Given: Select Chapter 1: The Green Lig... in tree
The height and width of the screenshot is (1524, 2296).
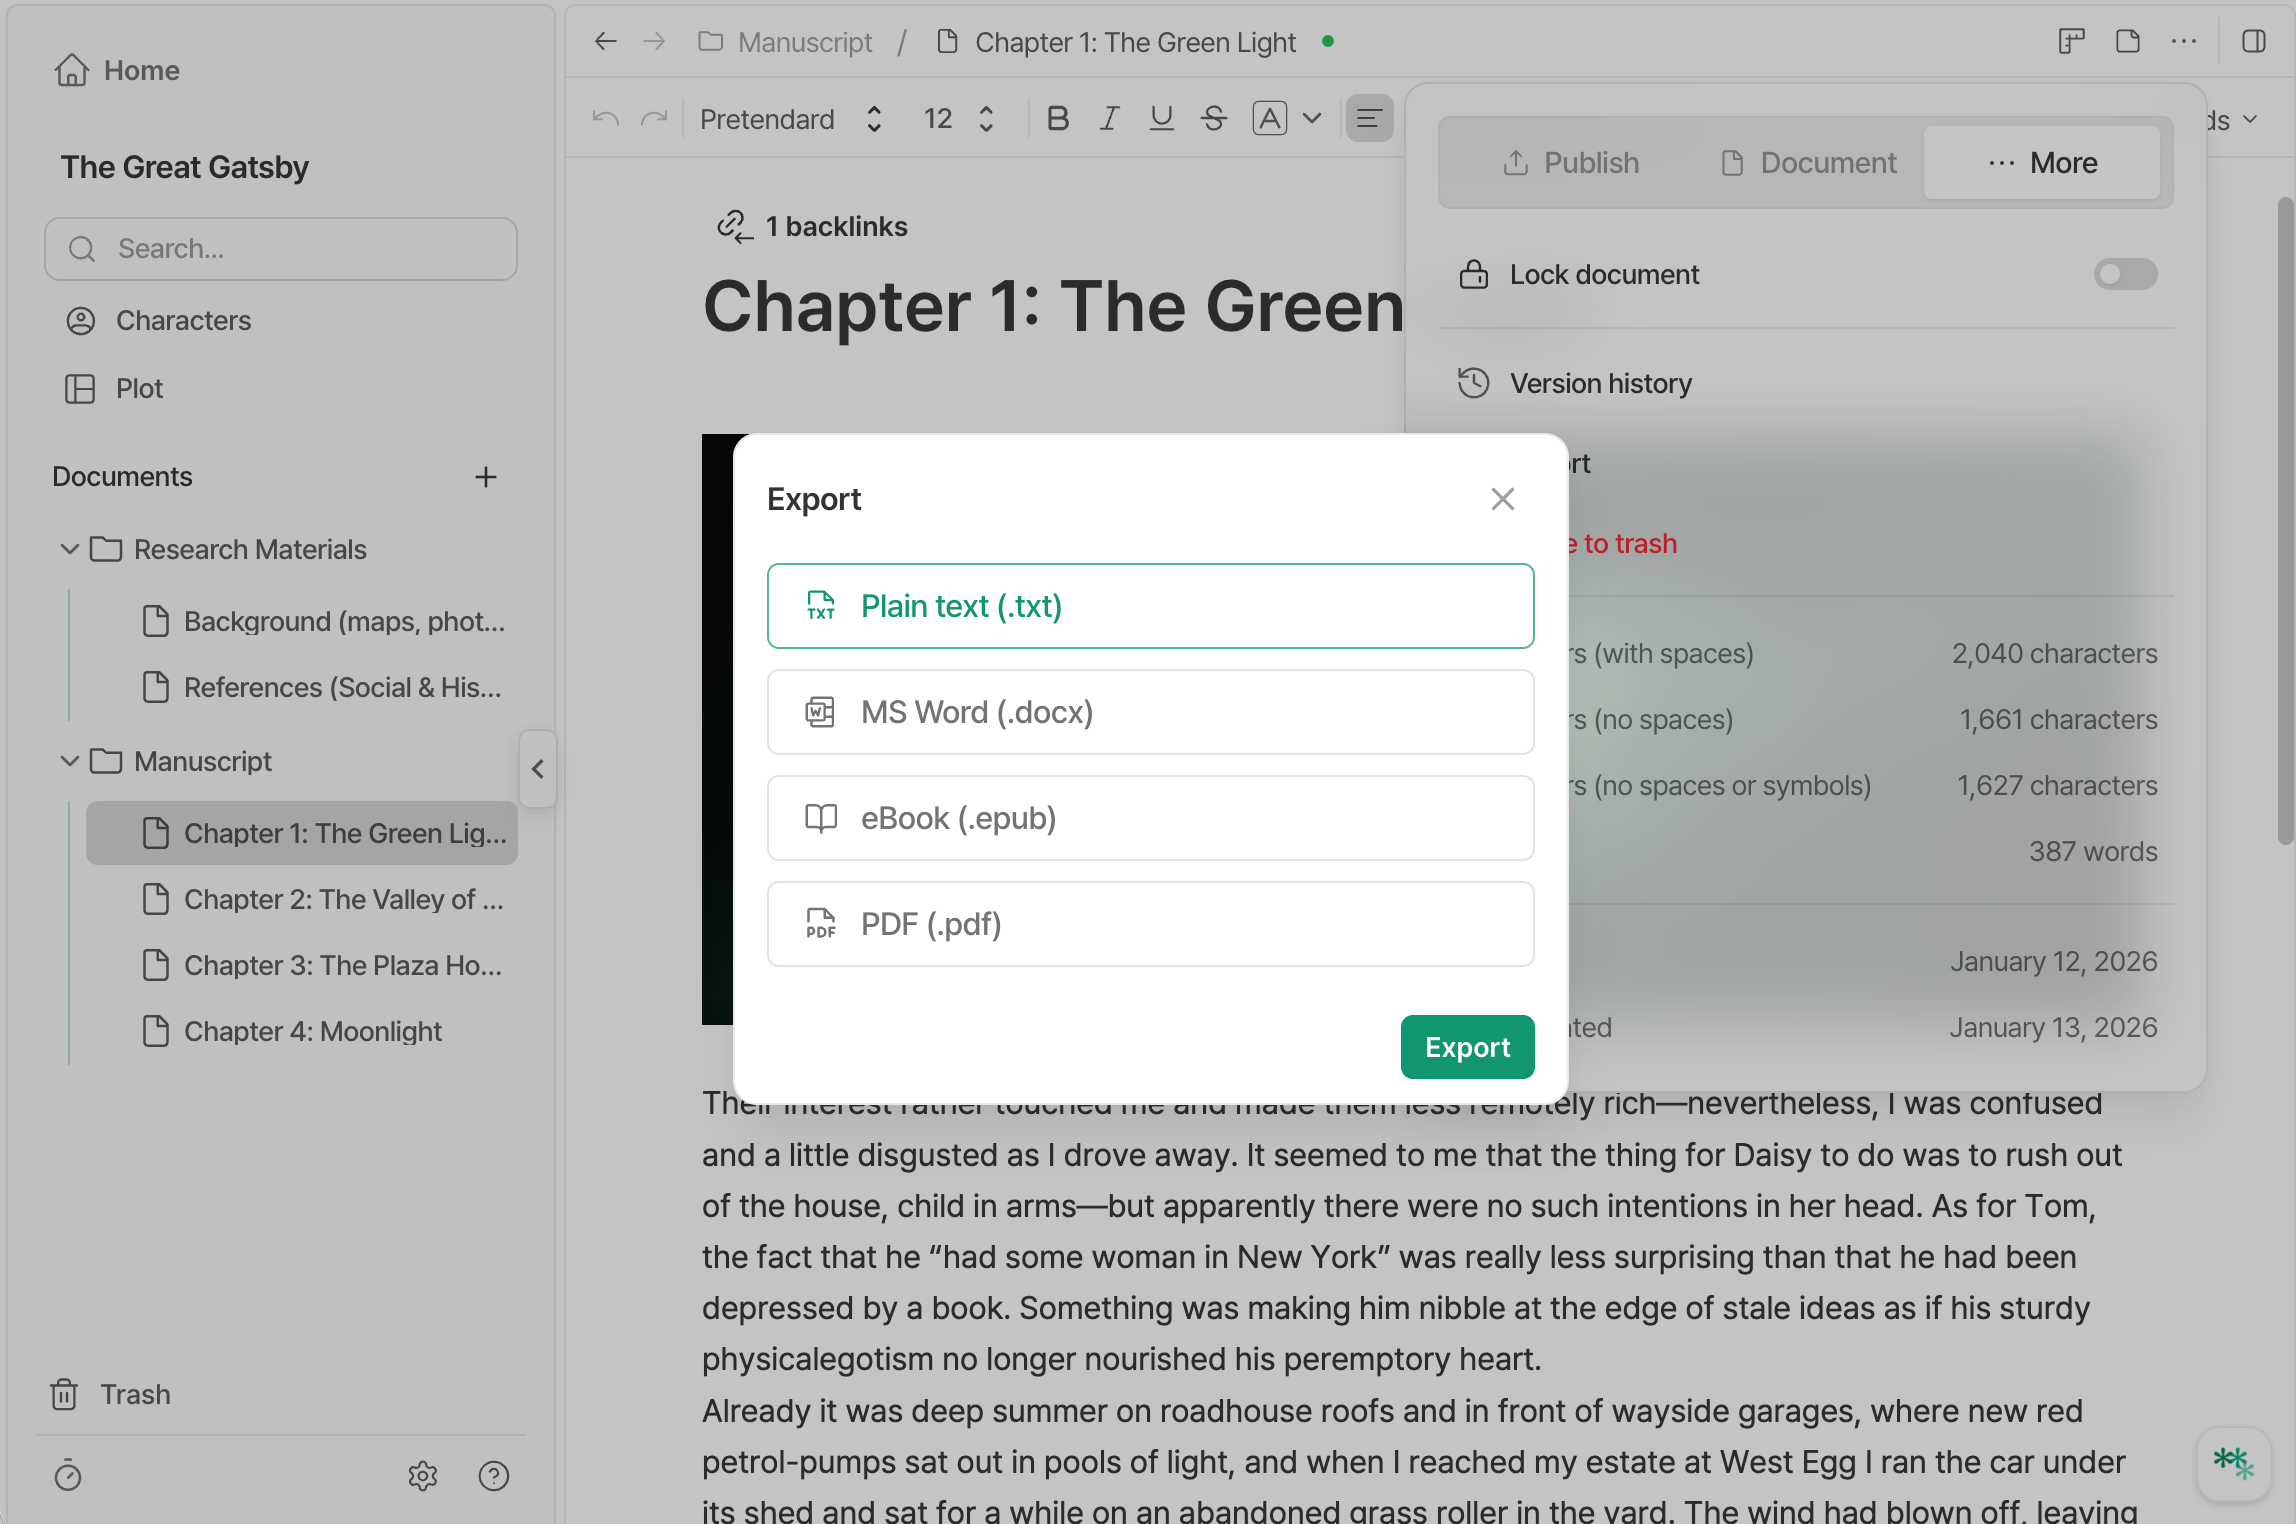Looking at the screenshot, I should pyautogui.click(x=303, y=833).
